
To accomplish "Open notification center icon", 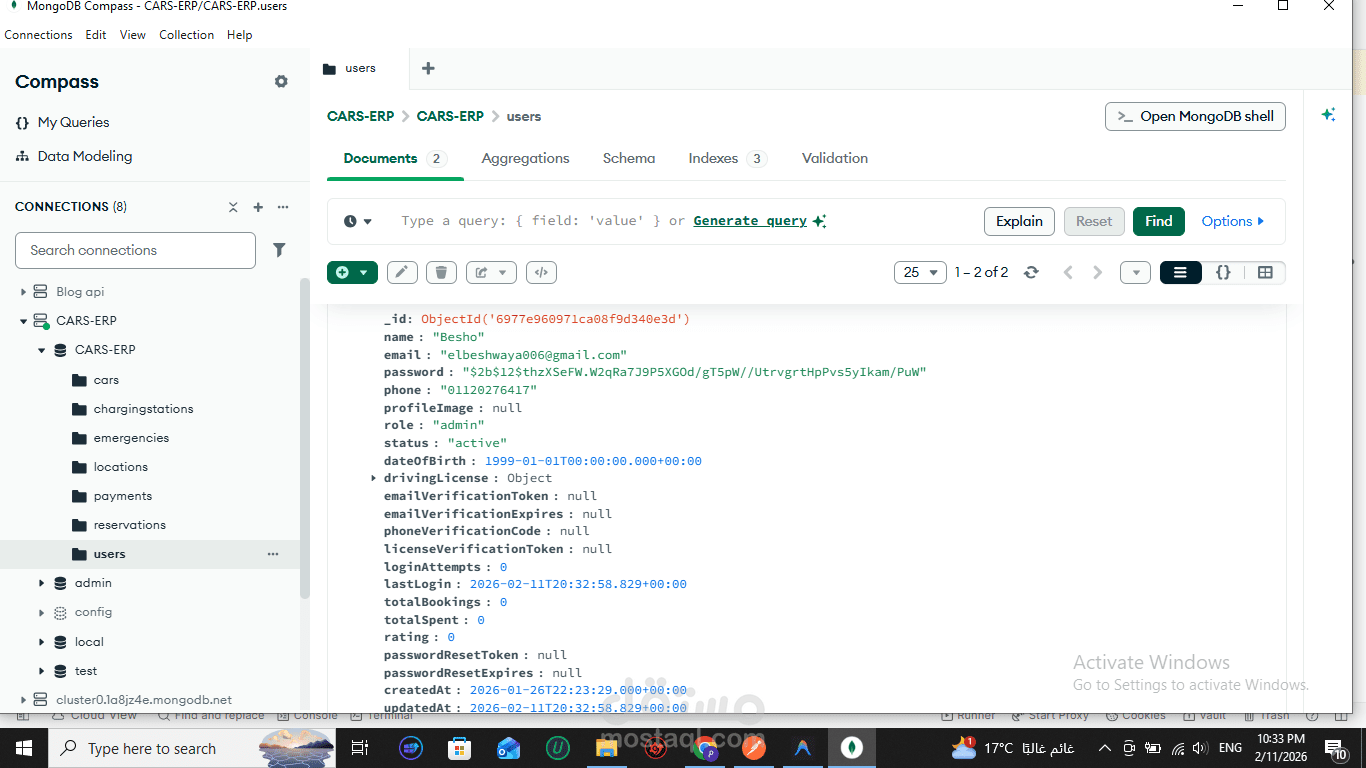I will coord(1337,748).
